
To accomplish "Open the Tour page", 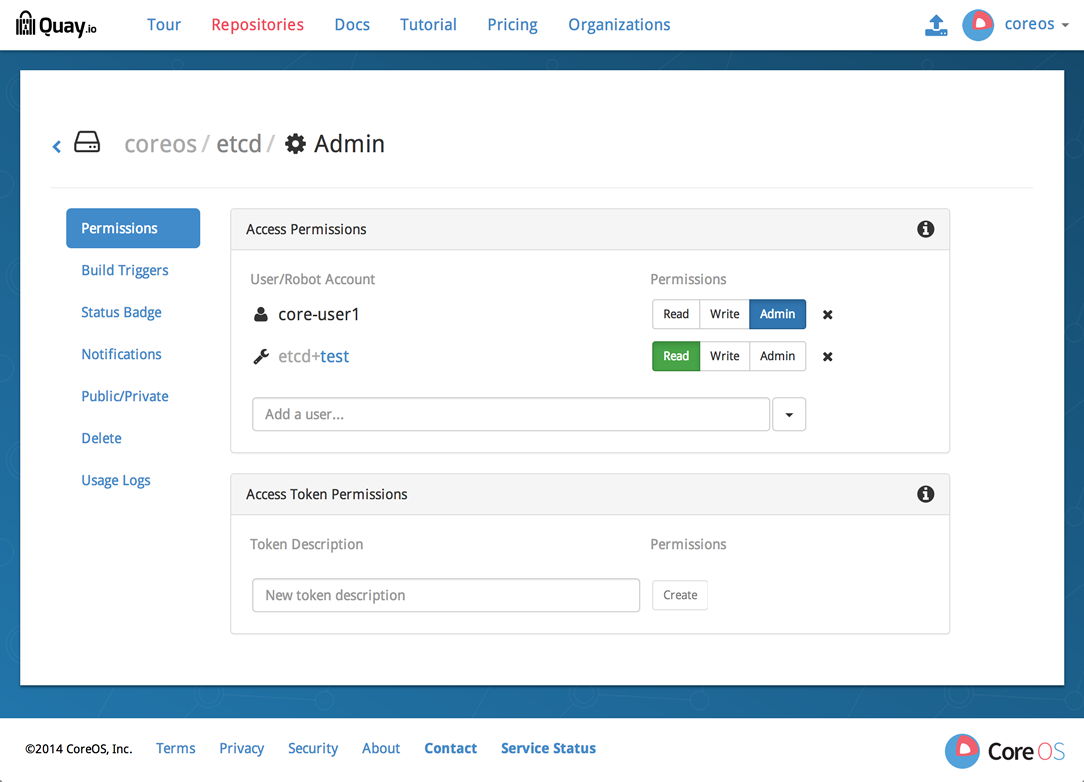I will pyautogui.click(x=164, y=25).
